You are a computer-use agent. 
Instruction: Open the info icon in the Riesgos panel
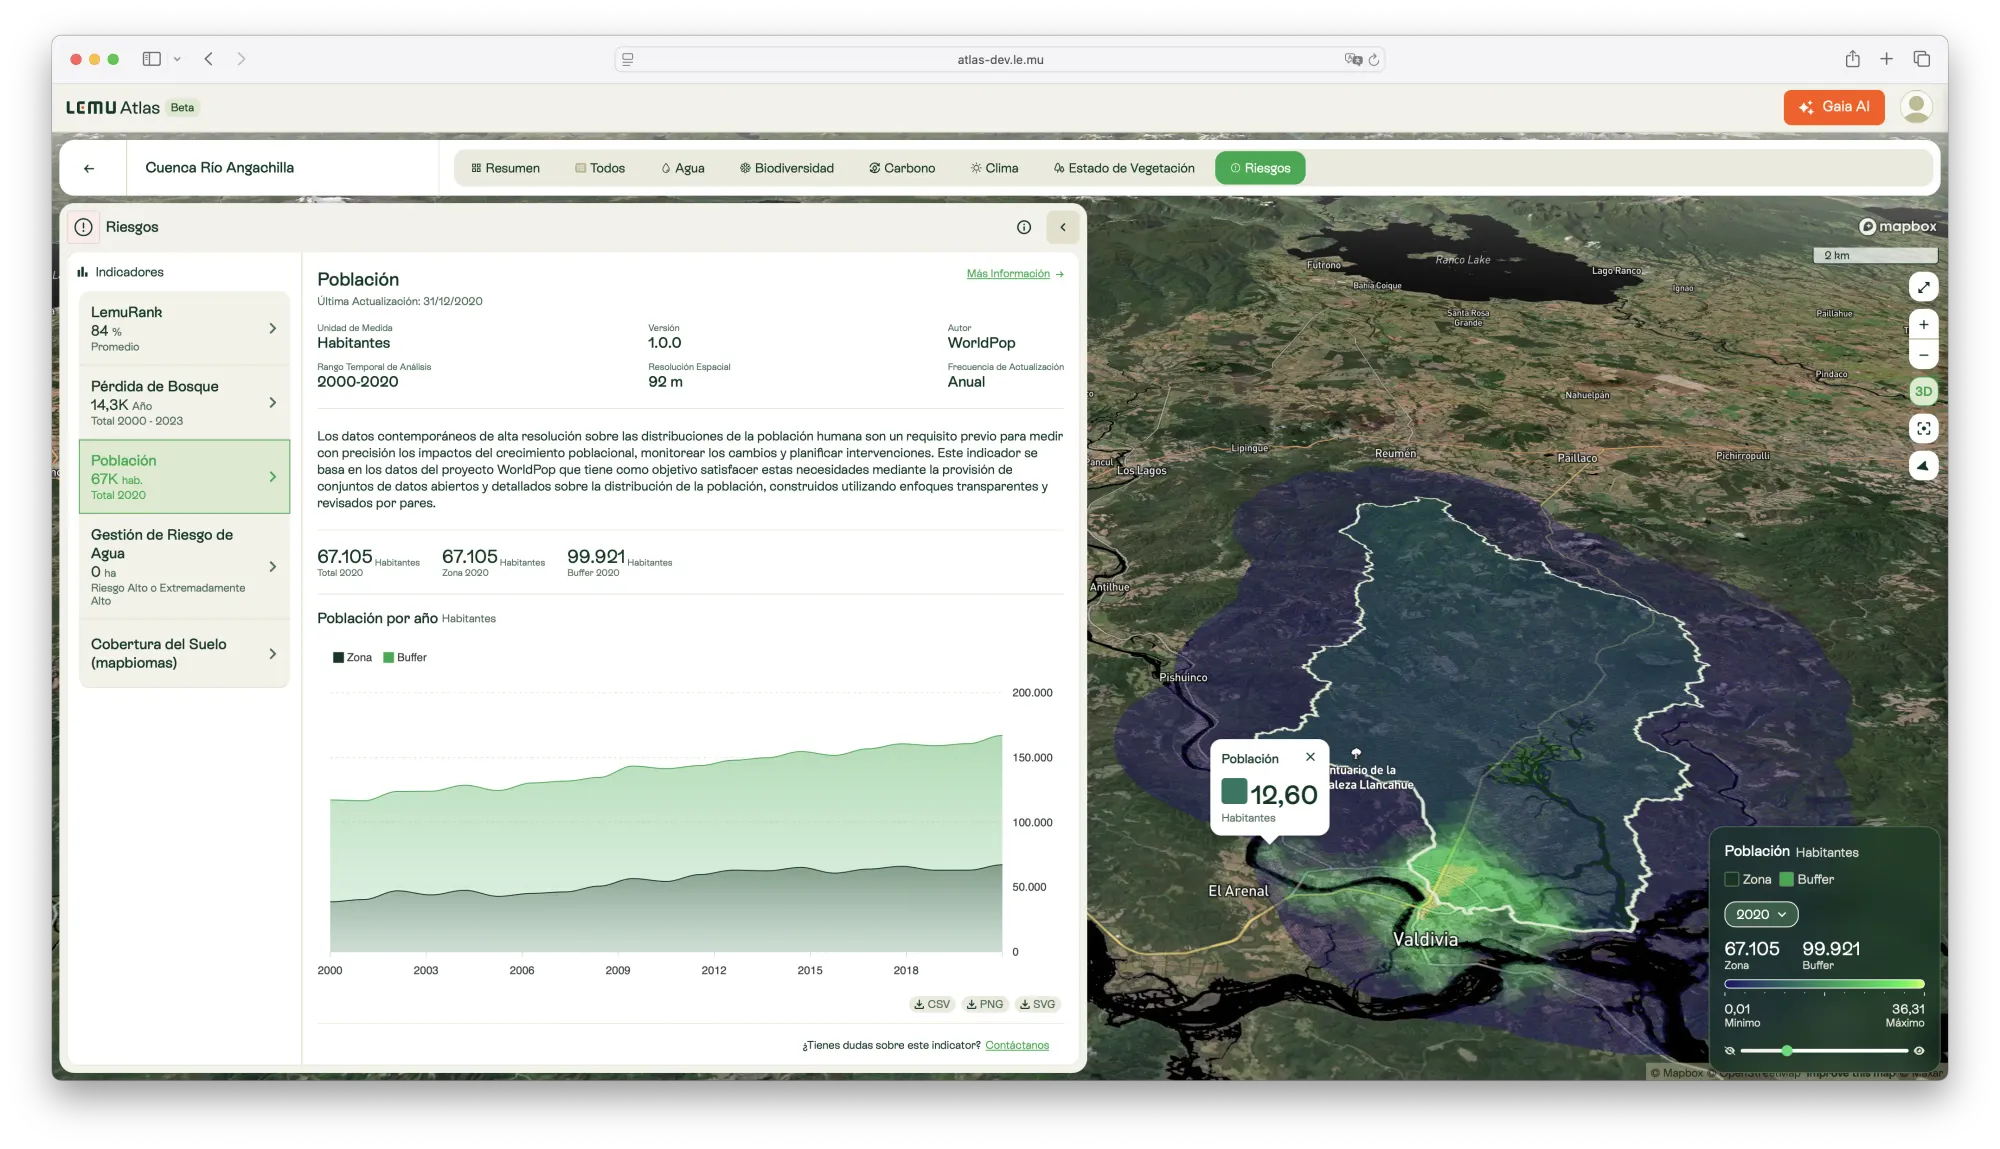click(1023, 227)
